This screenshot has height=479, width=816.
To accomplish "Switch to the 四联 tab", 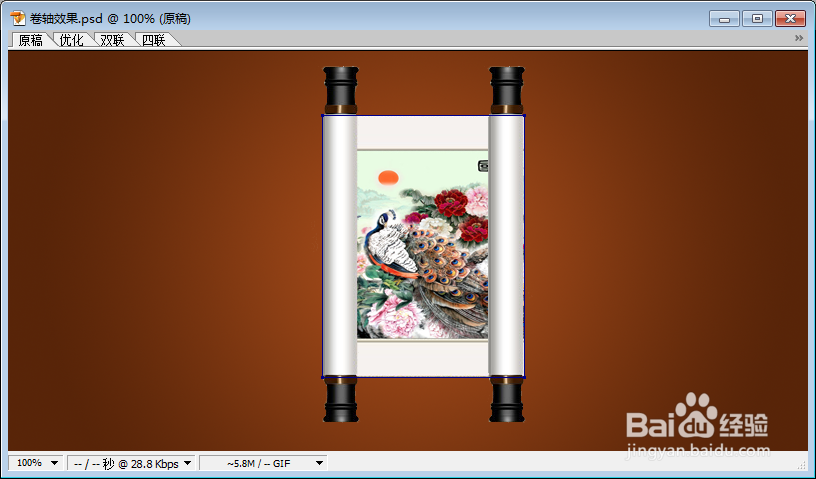I will point(154,40).
